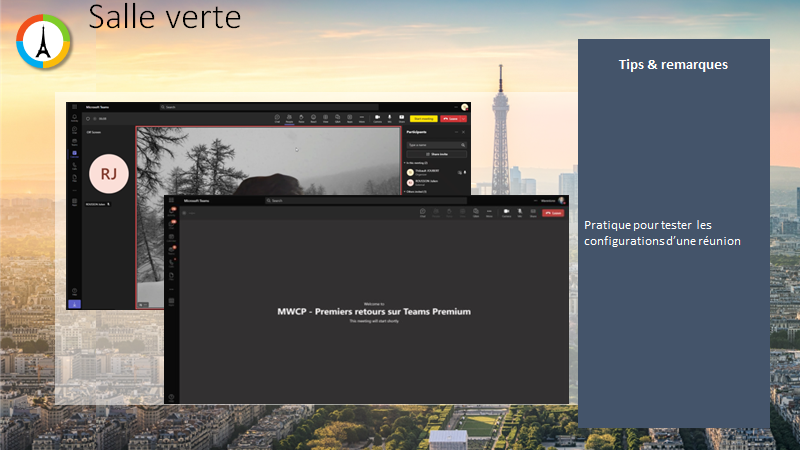Click the yellow Start meeting button
The width and height of the screenshot is (800, 450).
(423, 118)
